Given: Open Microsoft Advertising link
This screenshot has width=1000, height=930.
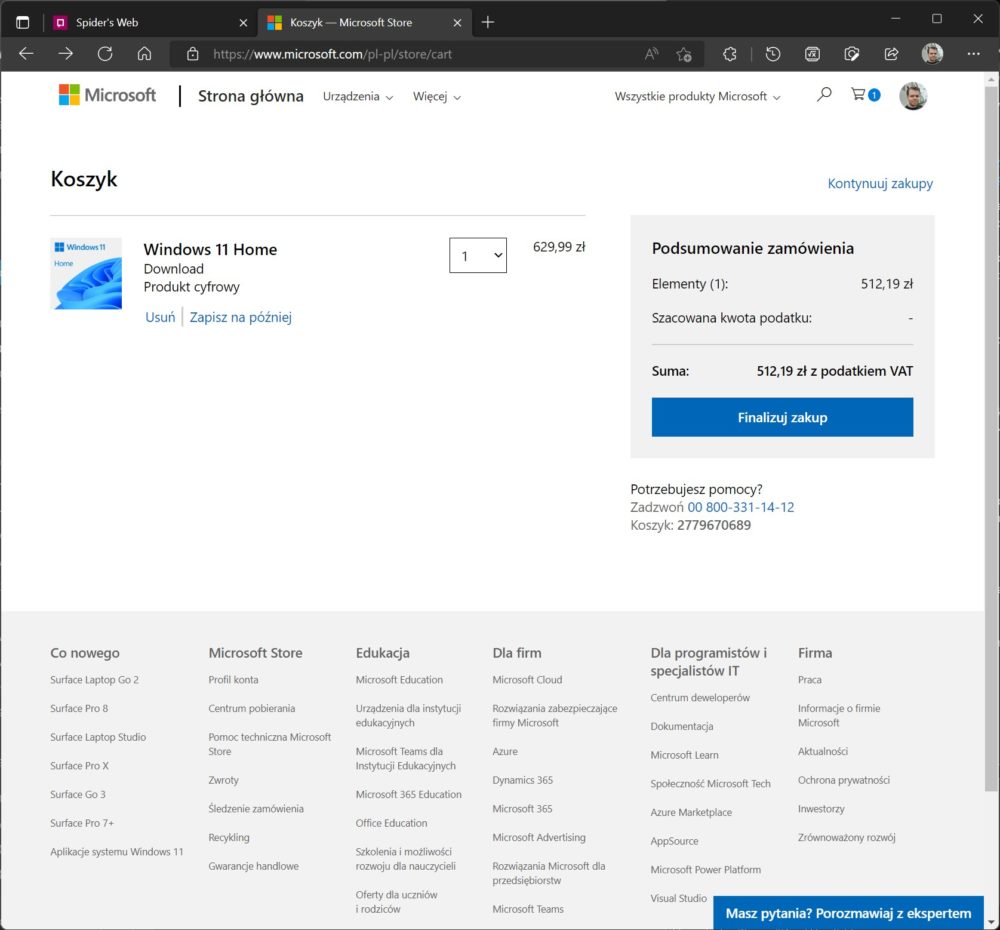Looking at the screenshot, I should pyautogui.click(x=539, y=838).
